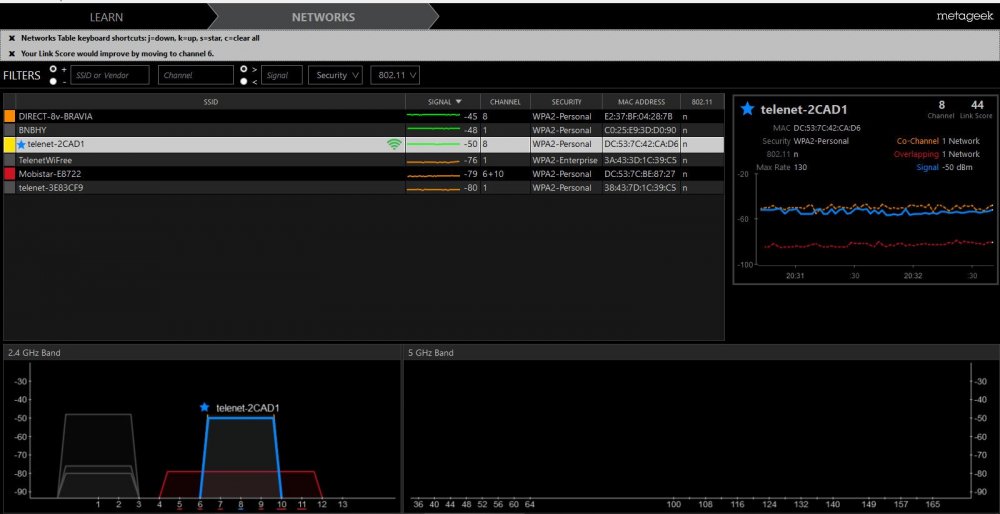
Task: Close the Link Score channel 6 tip
Action: click(x=11, y=53)
